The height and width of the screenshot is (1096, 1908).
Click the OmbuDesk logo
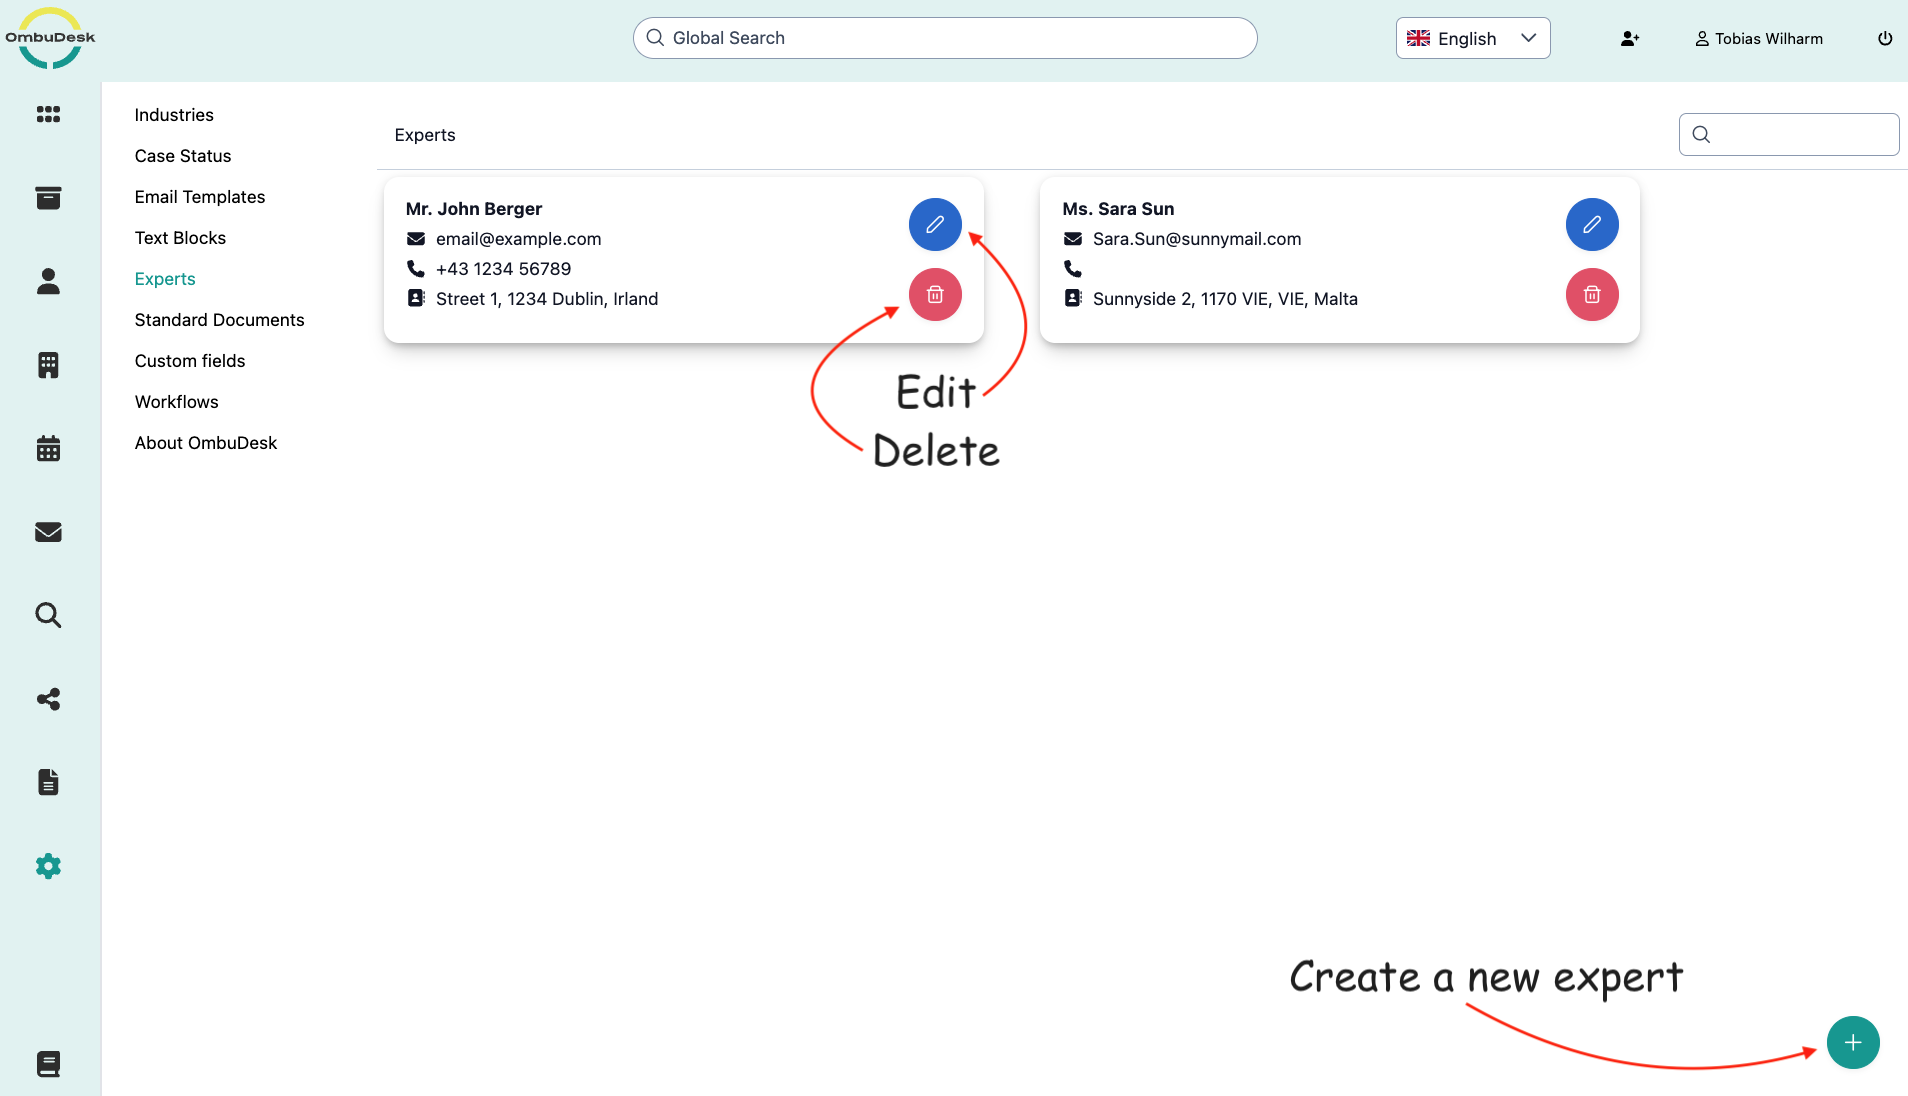[50, 38]
